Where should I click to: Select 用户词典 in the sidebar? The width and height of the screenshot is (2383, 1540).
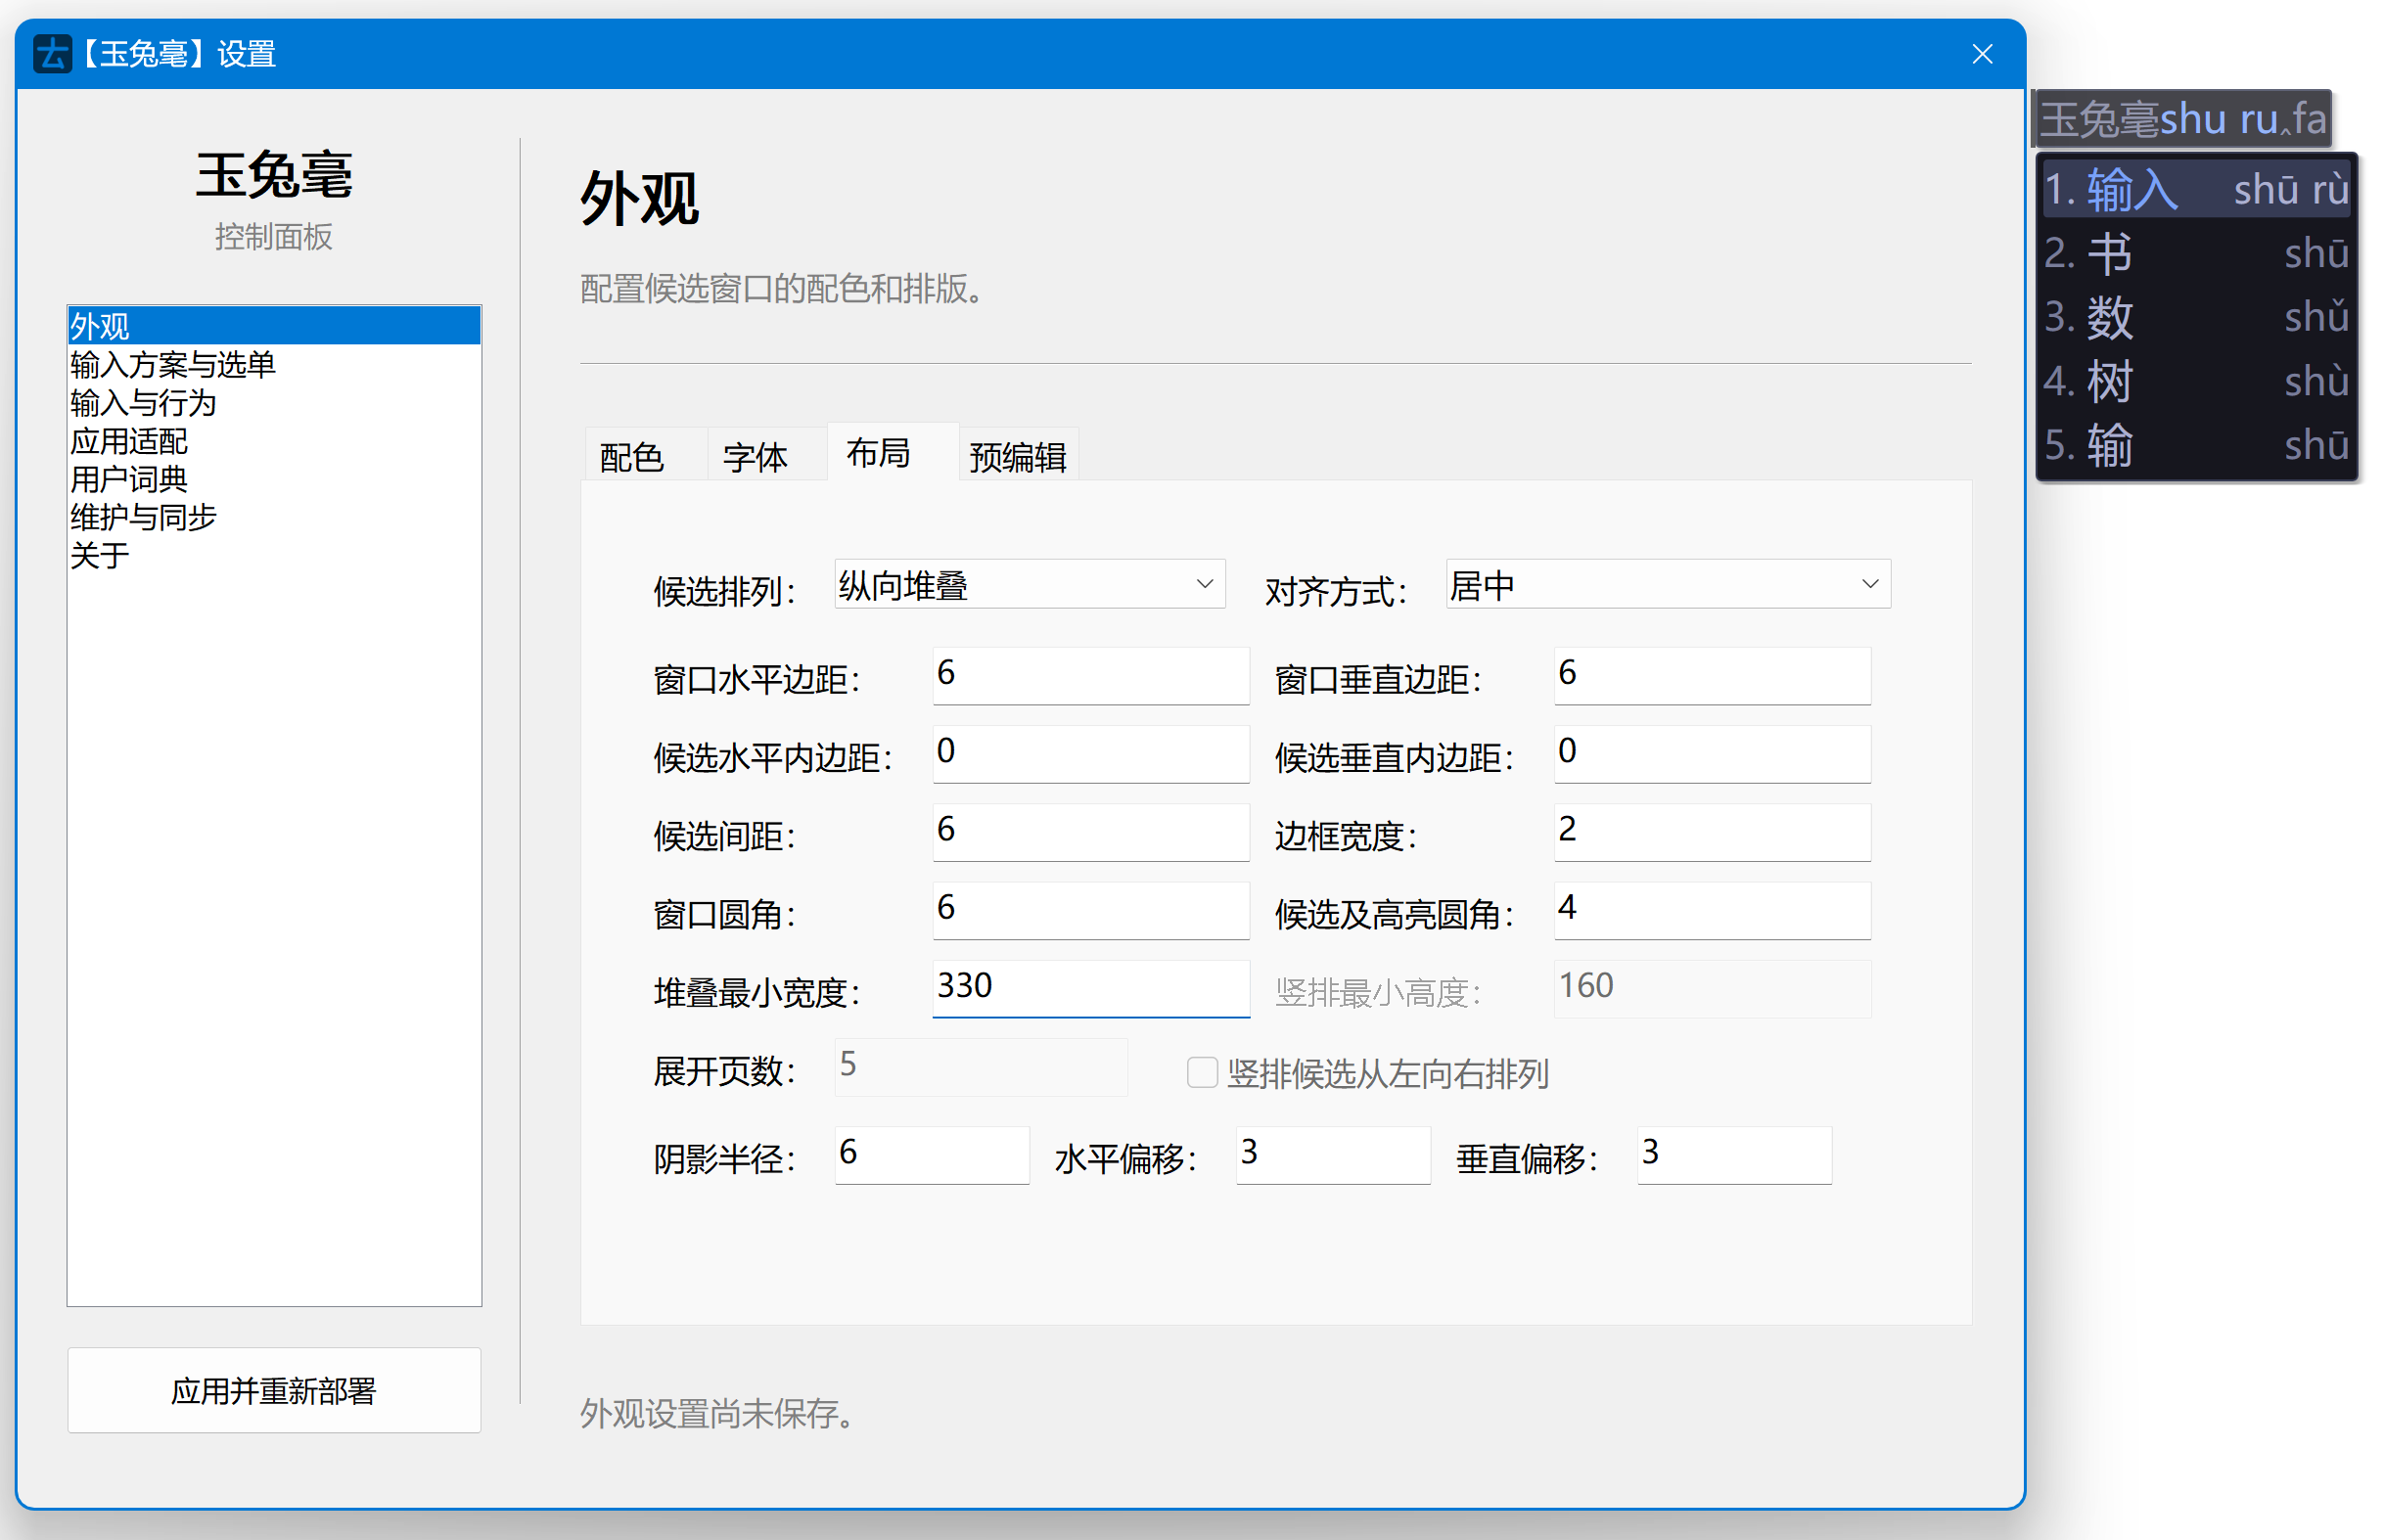(x=273, y=478)
